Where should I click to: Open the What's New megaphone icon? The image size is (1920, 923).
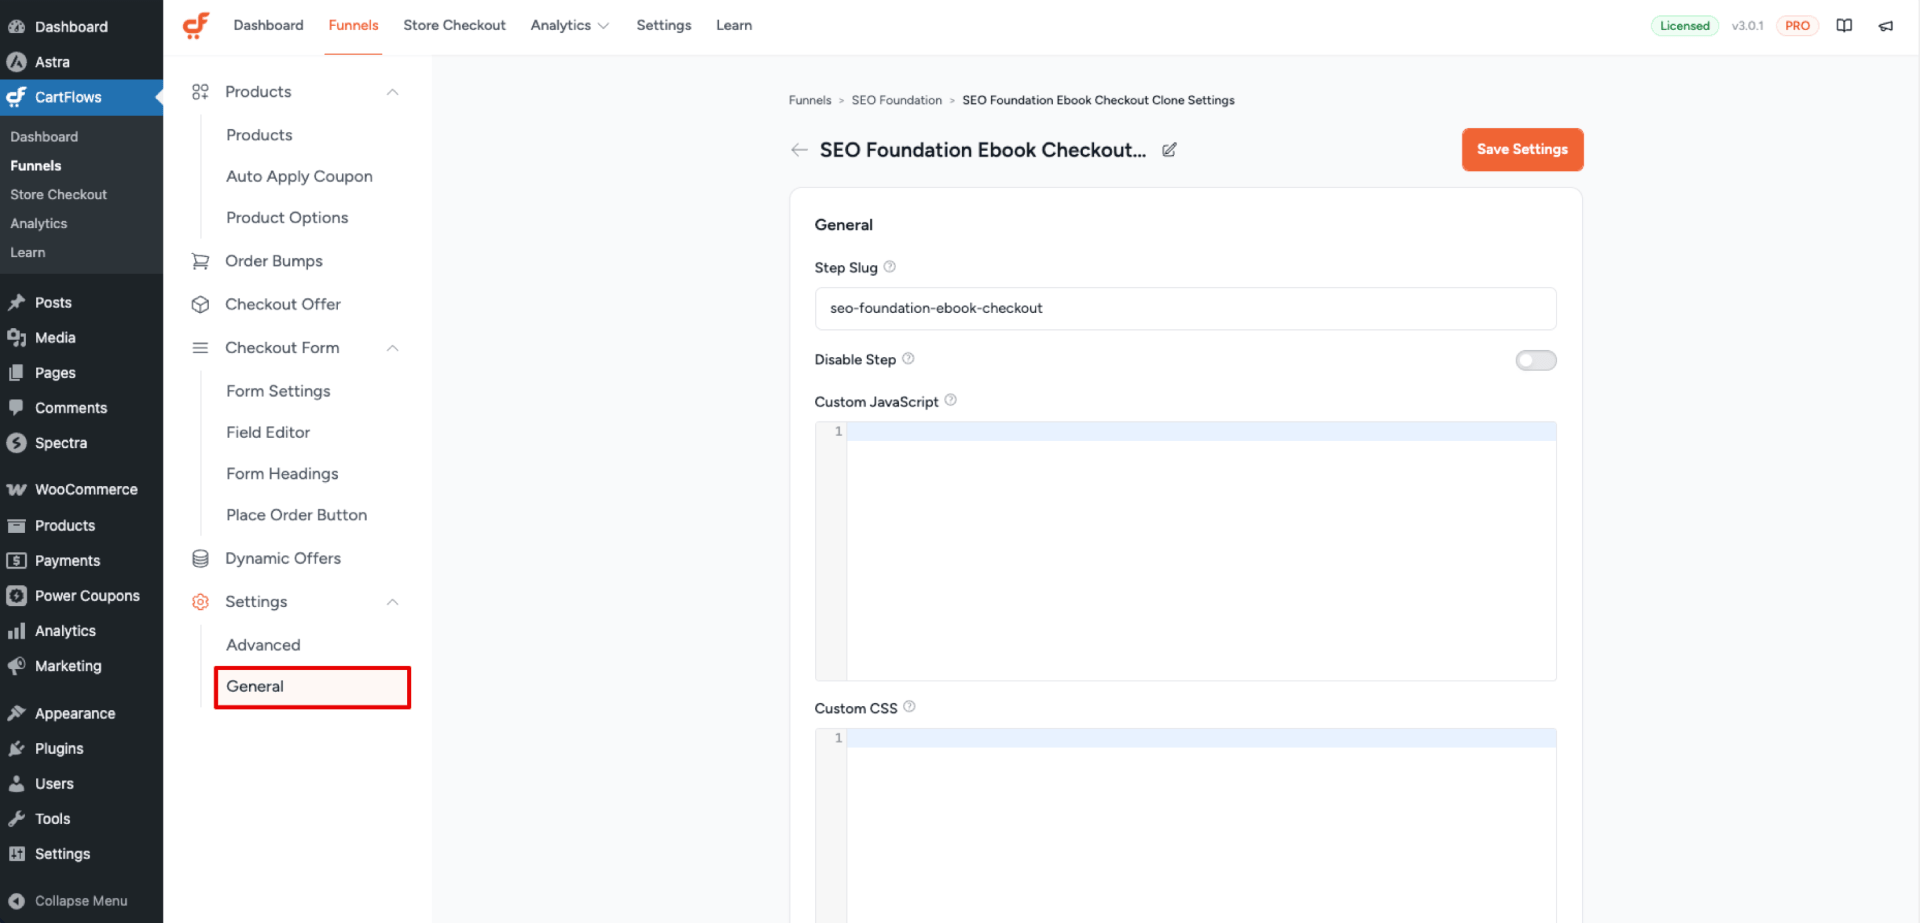point(1886,26)
